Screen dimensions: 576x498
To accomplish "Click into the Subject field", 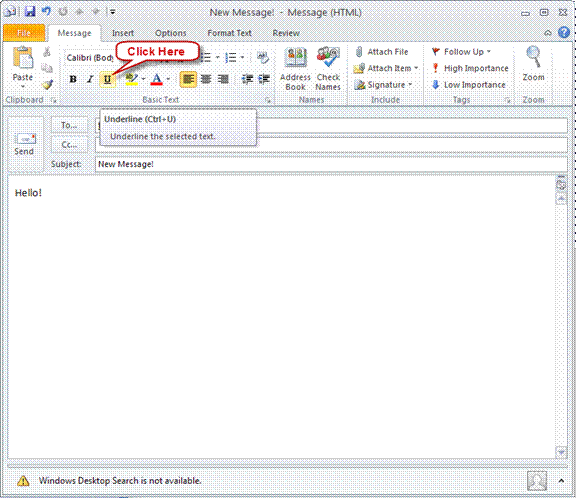I will 331,164.
